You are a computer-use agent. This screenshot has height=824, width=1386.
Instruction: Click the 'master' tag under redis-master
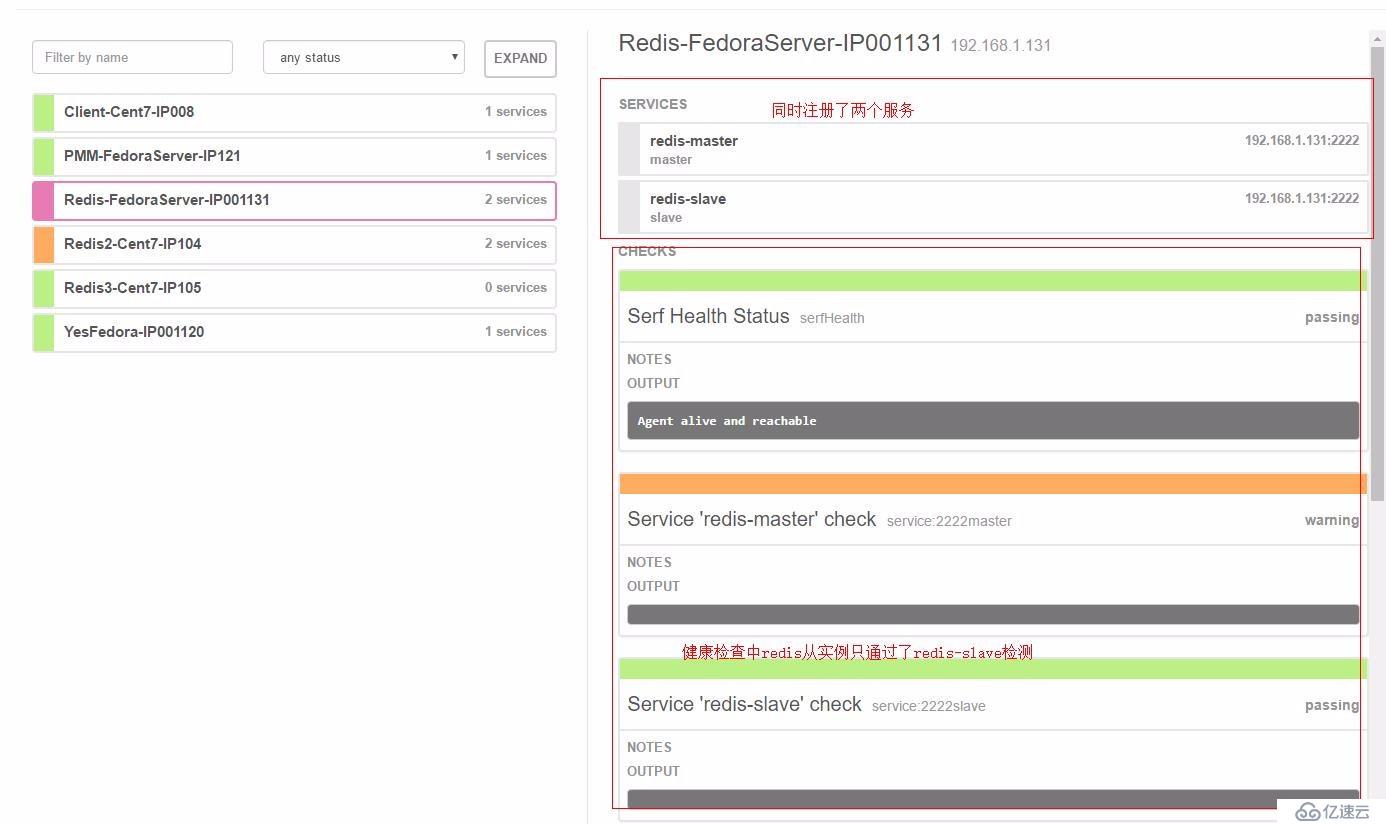pyautogui.click(x=671, y=159)
